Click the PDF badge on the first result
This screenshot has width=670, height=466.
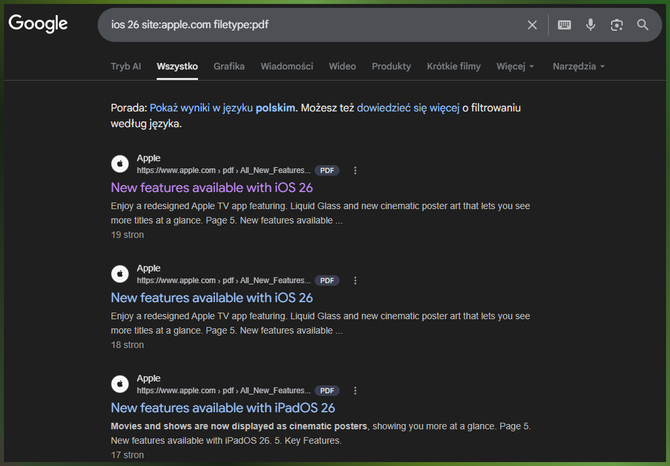(x=327, y=170)
